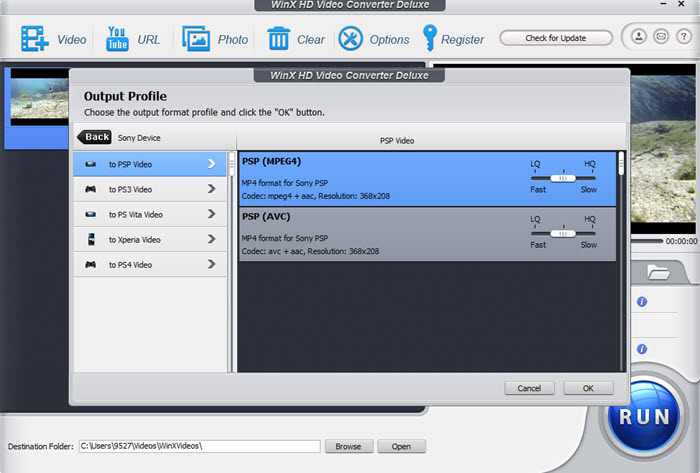Click HQ label on PSP (MPEG4) row
Viewport: 700px width, 473px height.
[x=590, y=164]
